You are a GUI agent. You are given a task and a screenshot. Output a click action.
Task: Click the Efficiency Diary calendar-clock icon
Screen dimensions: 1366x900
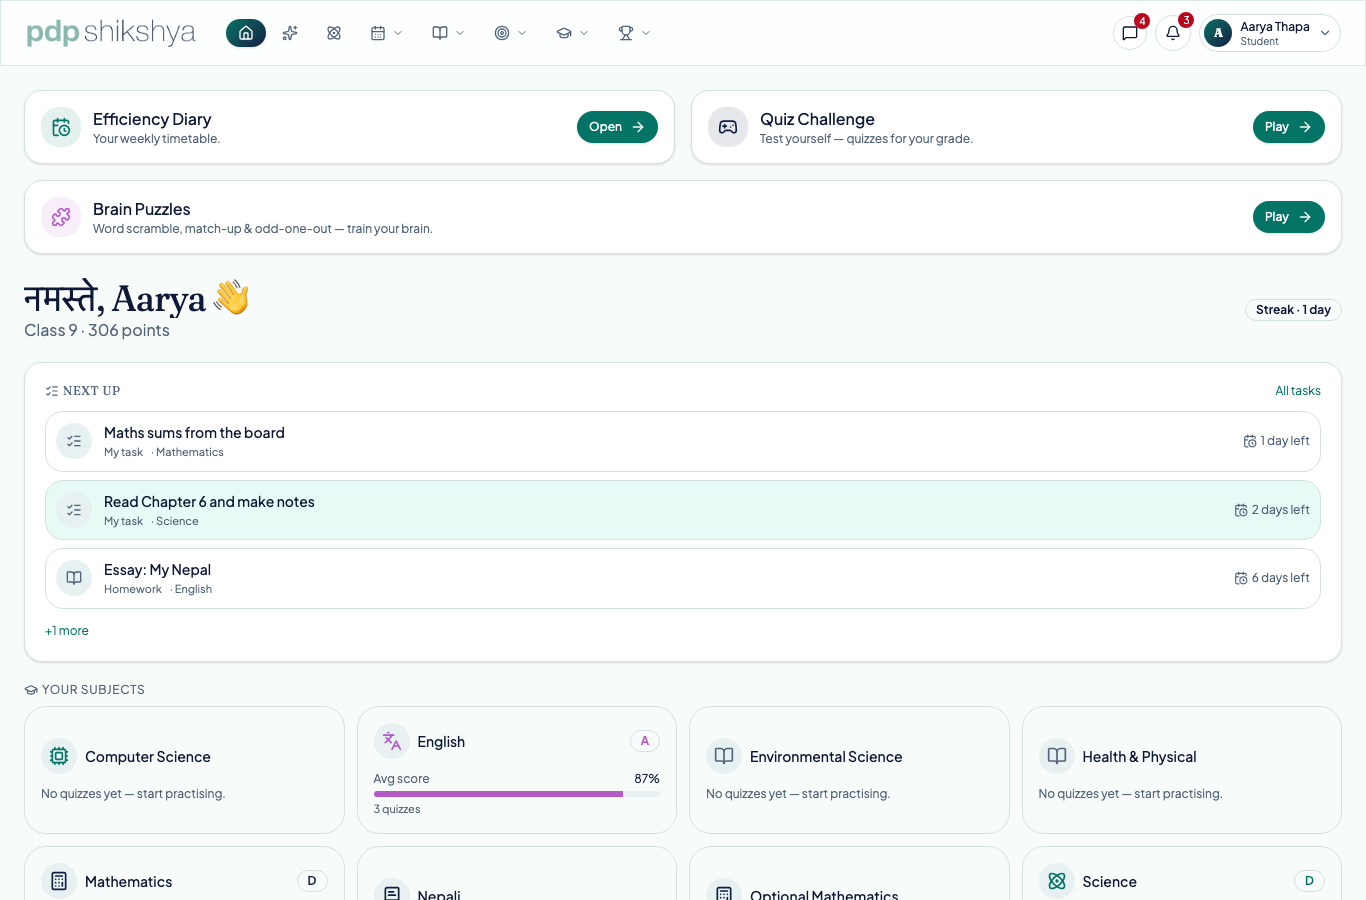(61, 127)
